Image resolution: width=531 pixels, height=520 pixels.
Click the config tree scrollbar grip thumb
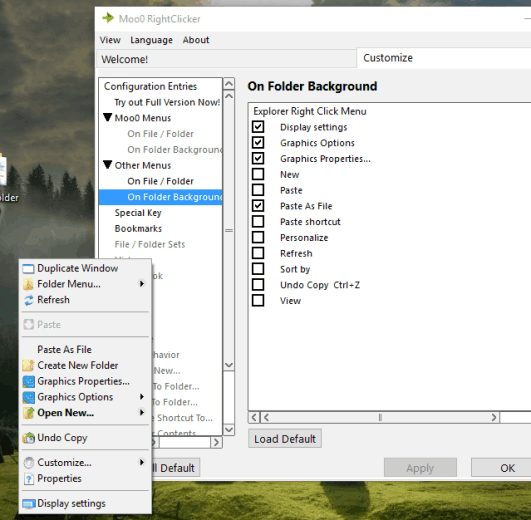pyautogui.click(x=229, y=231)
